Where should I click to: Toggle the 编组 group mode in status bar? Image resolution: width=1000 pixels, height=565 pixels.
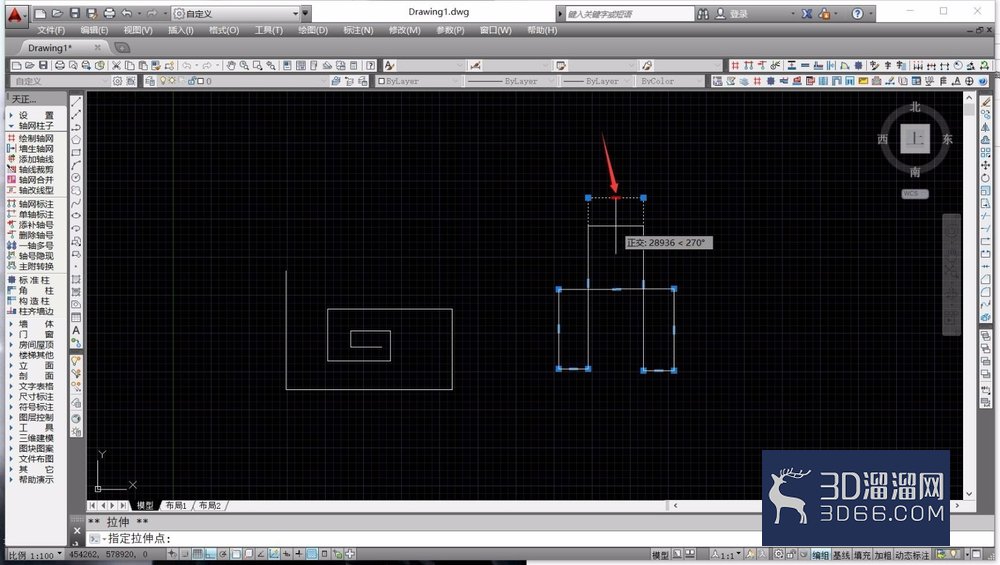[821, 555]
